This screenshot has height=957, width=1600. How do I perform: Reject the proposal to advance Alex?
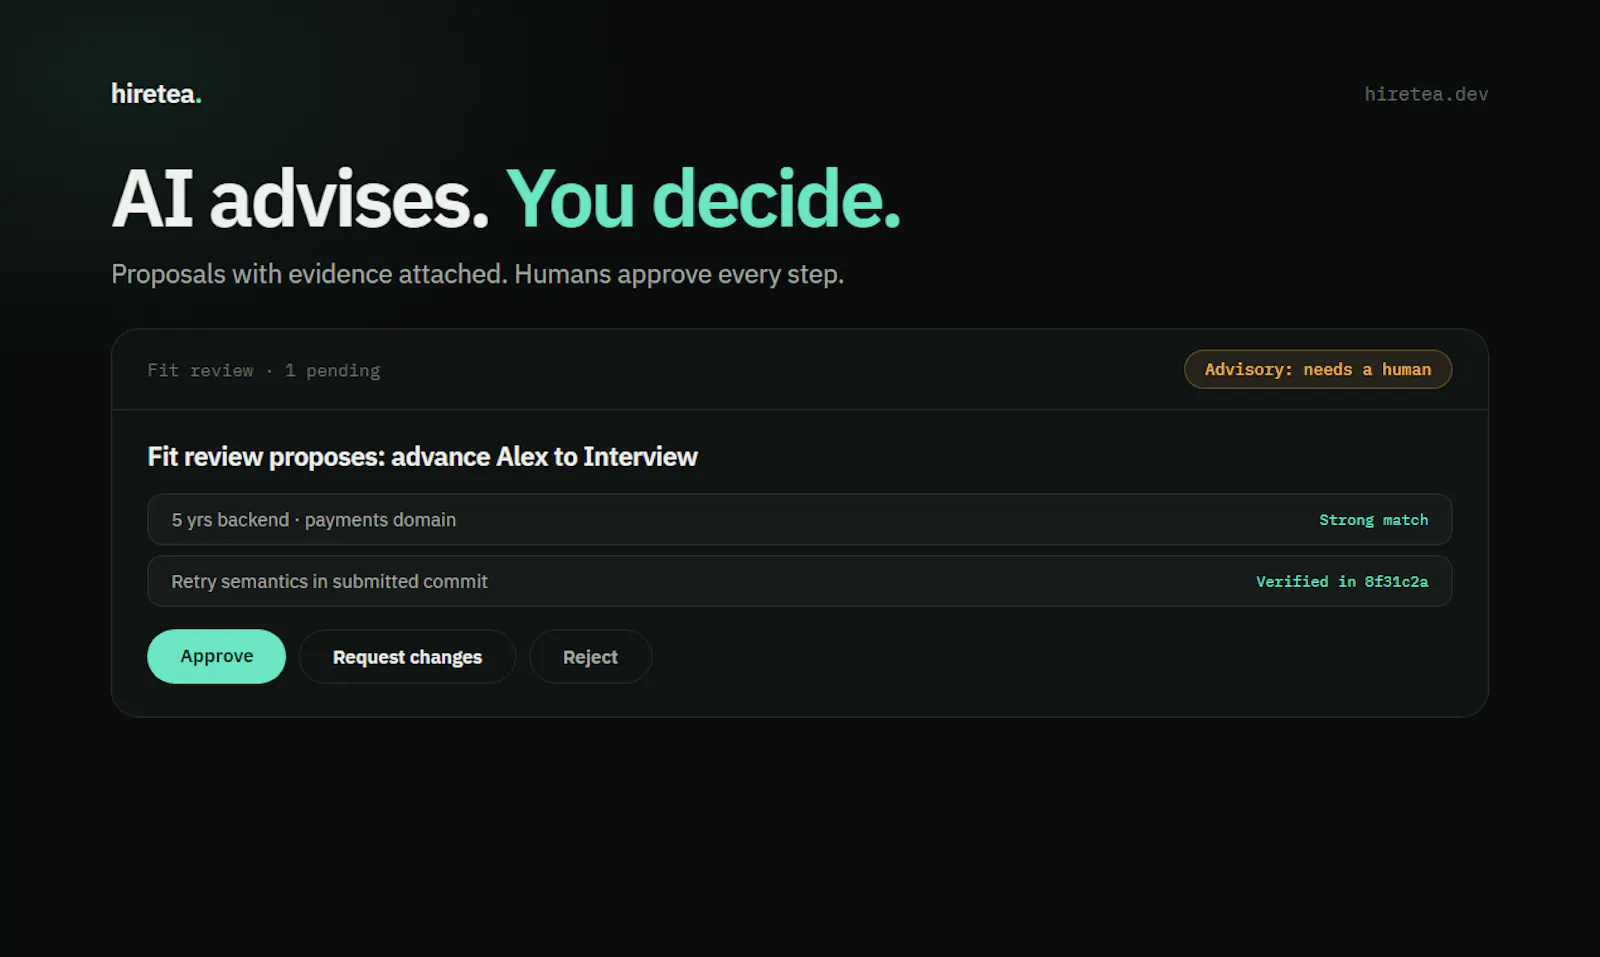[x=590, y=656]
